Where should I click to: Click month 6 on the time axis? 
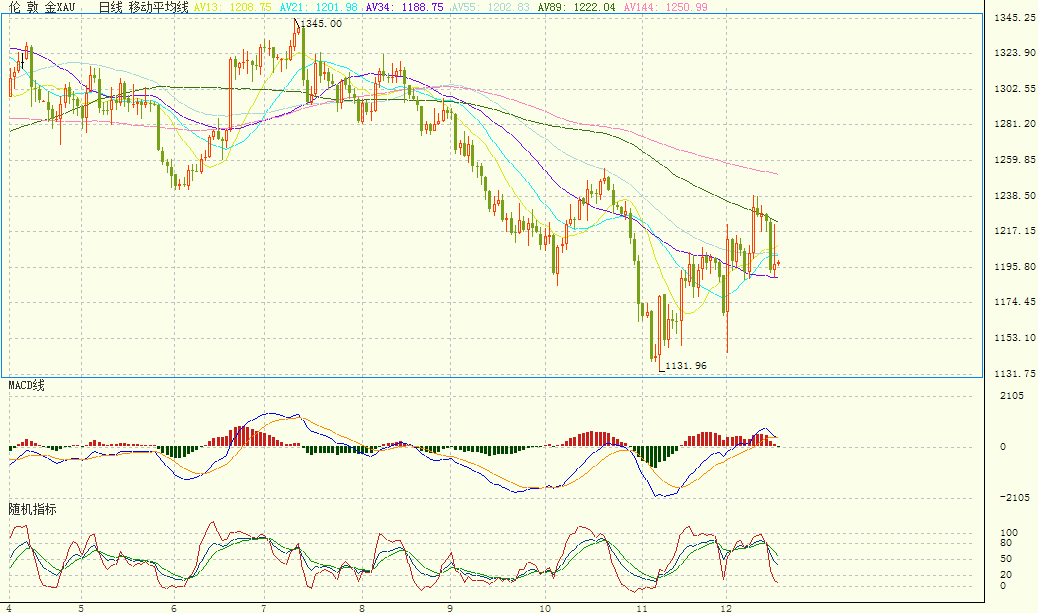(174, 608)
